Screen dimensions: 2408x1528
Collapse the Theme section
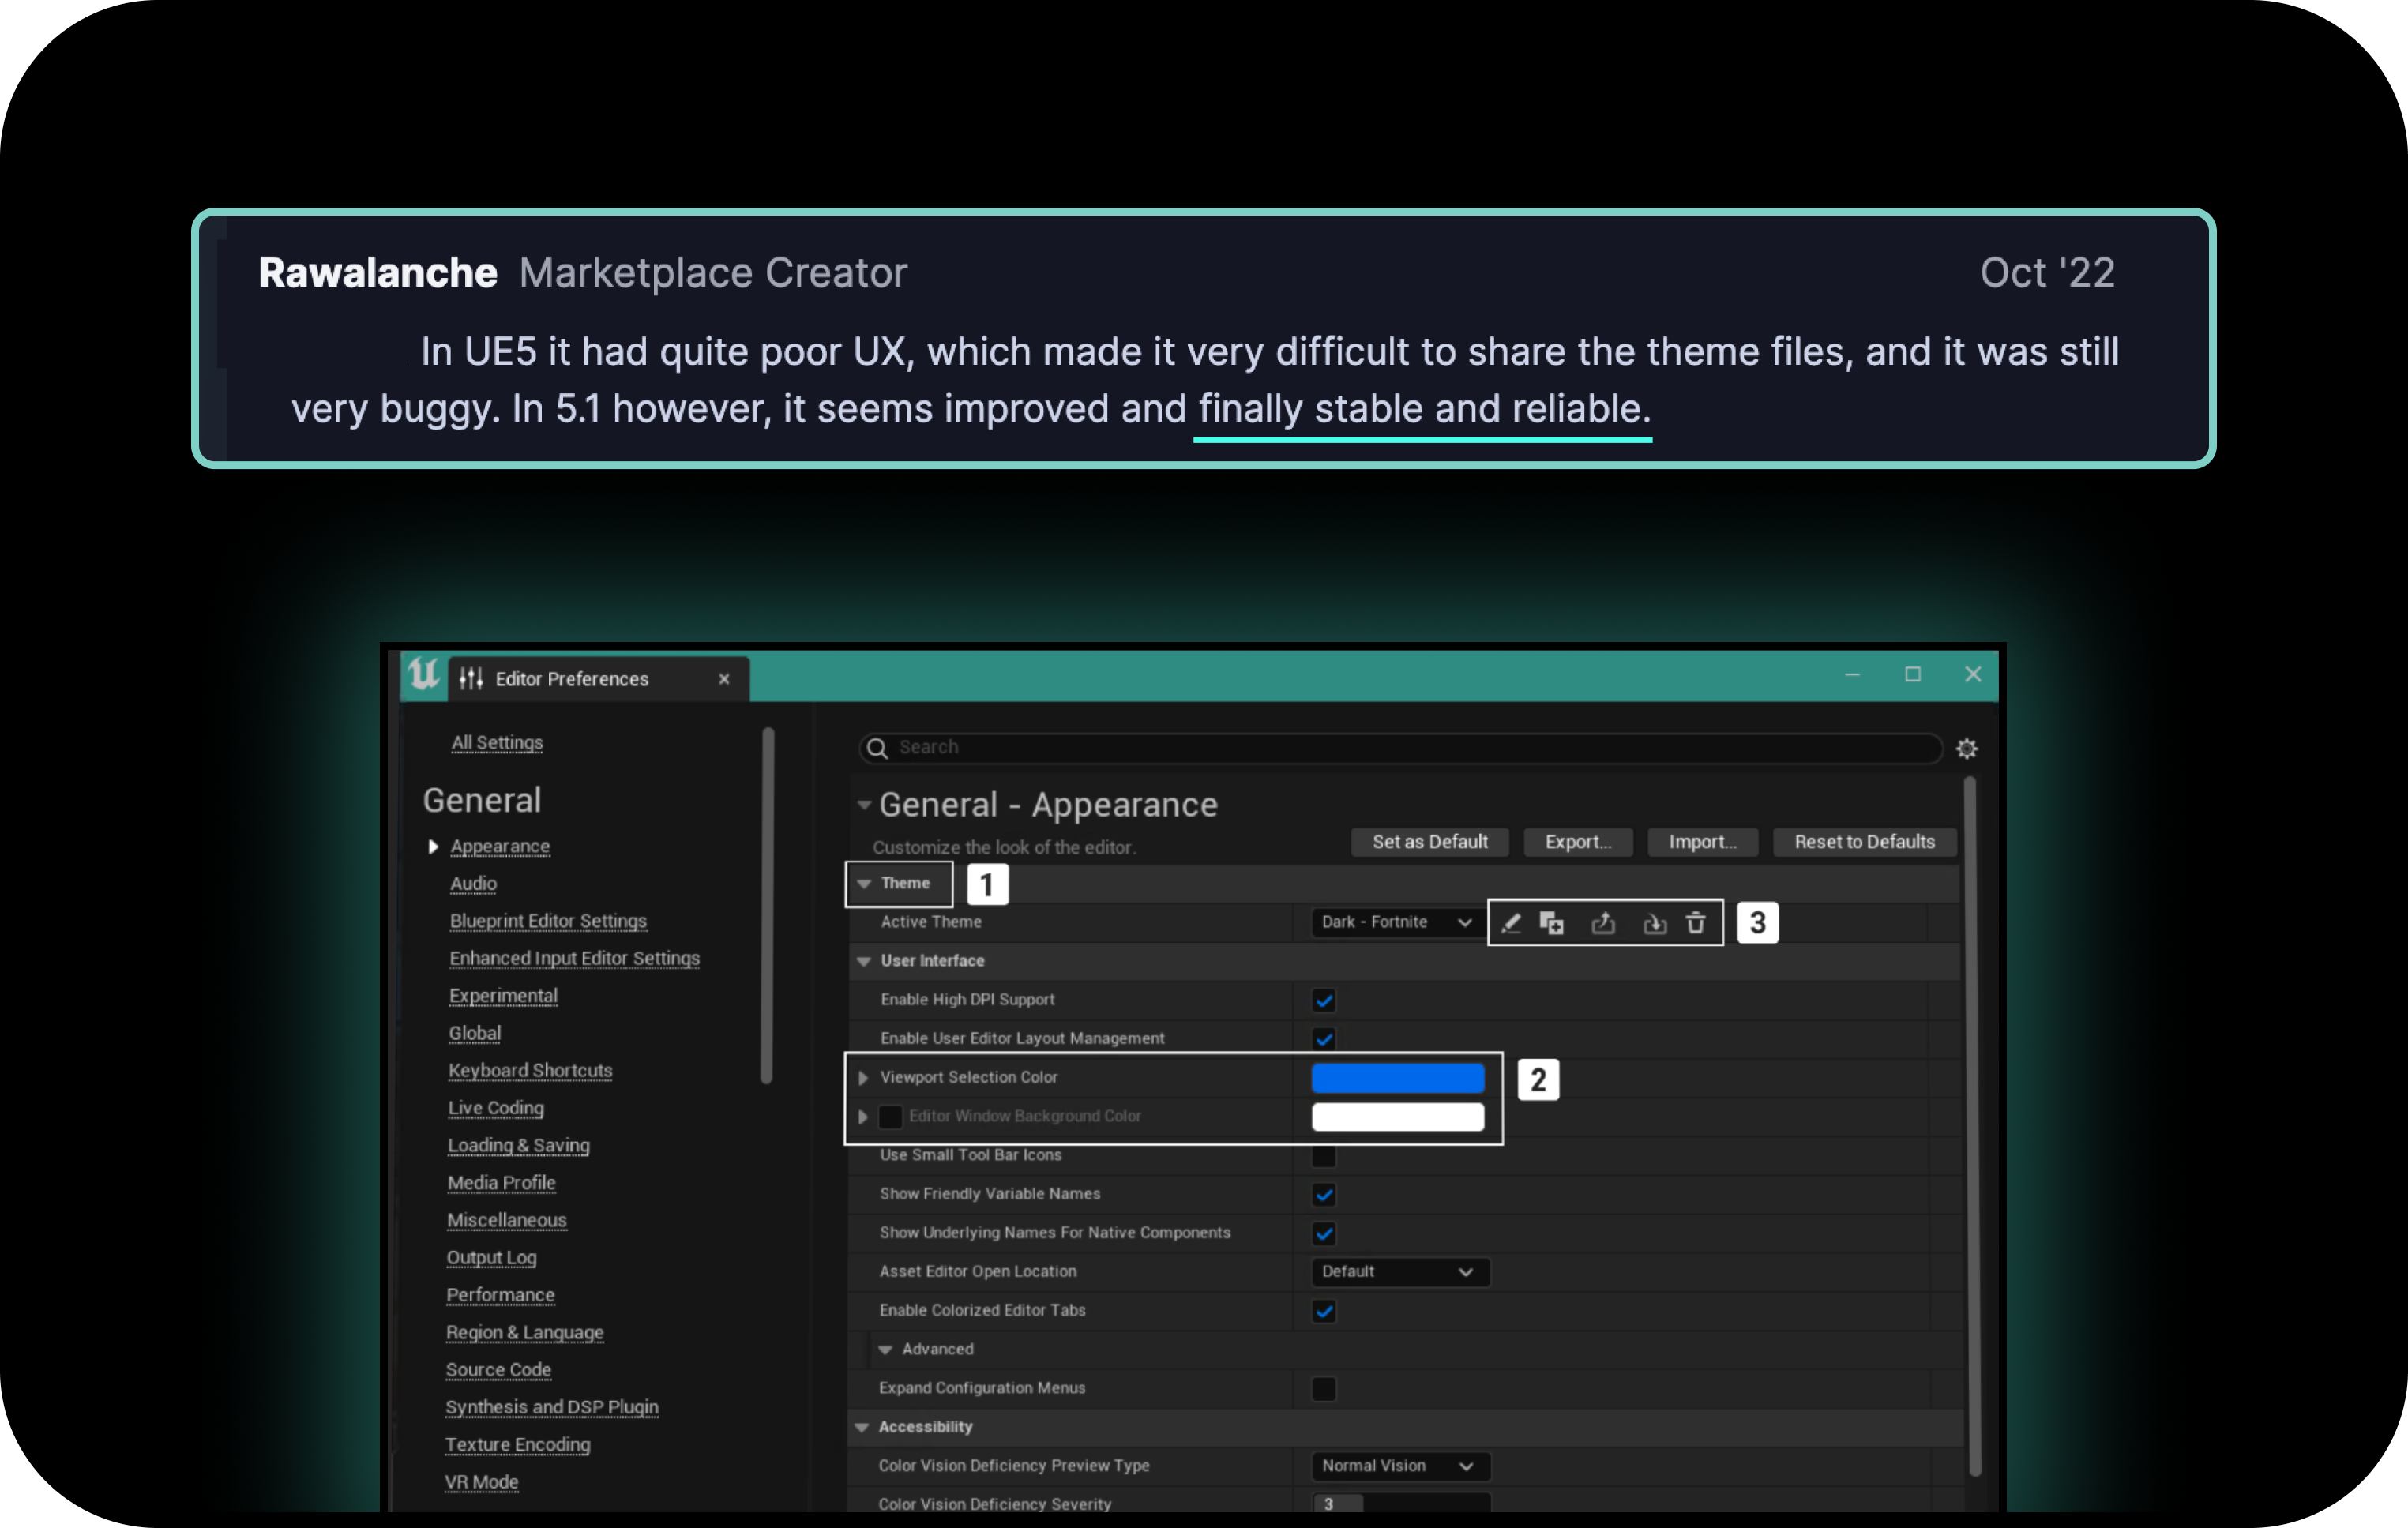pos(865,884)
